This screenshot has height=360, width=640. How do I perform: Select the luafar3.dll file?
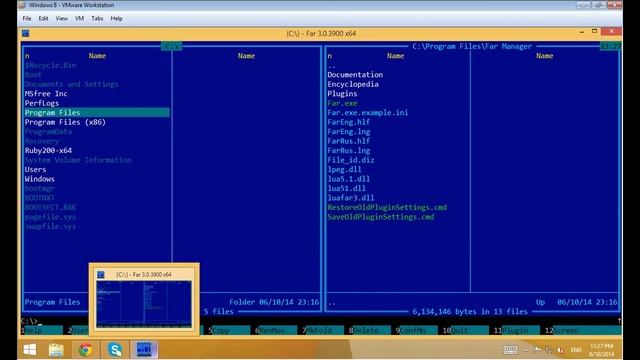click(351, 198)
